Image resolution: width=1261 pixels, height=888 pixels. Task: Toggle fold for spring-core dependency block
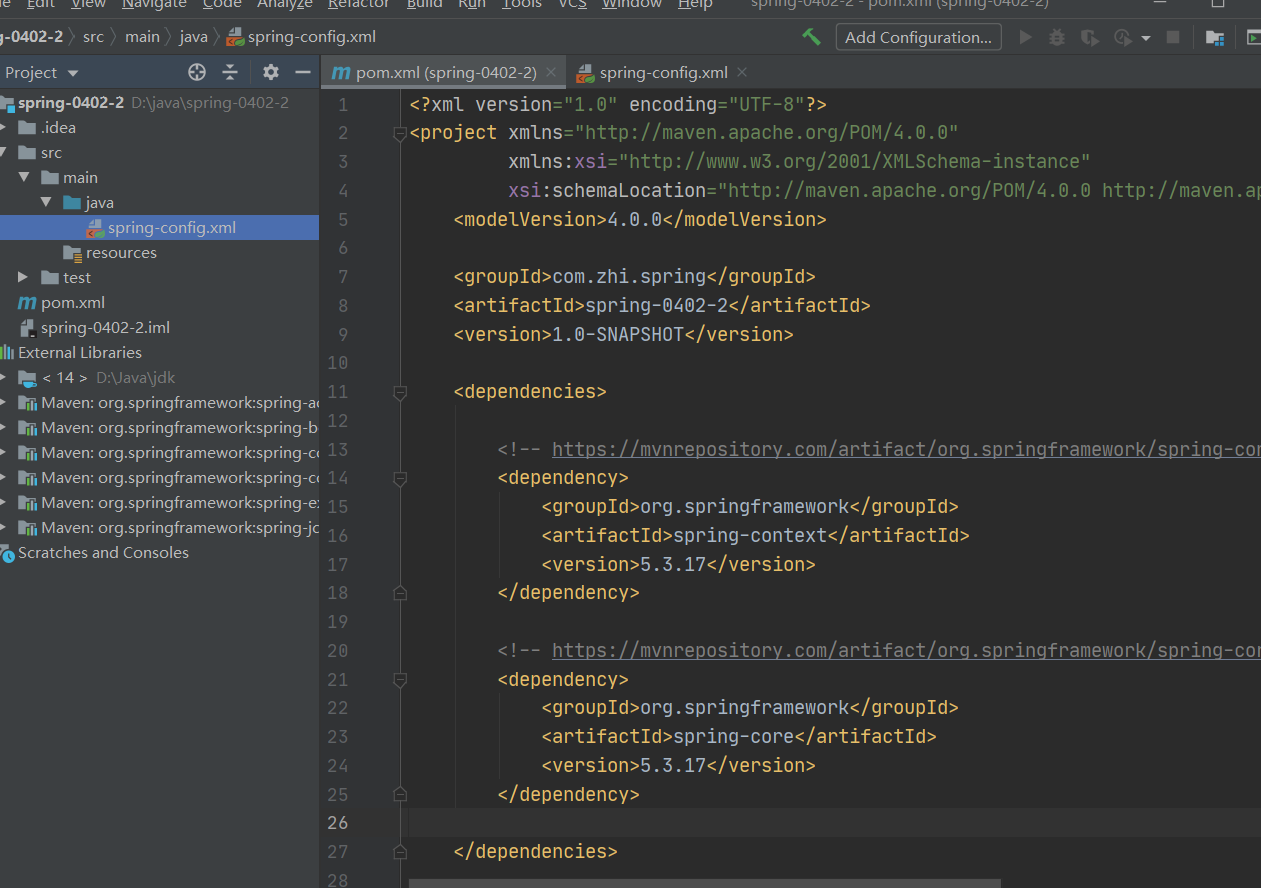(400, 680)
